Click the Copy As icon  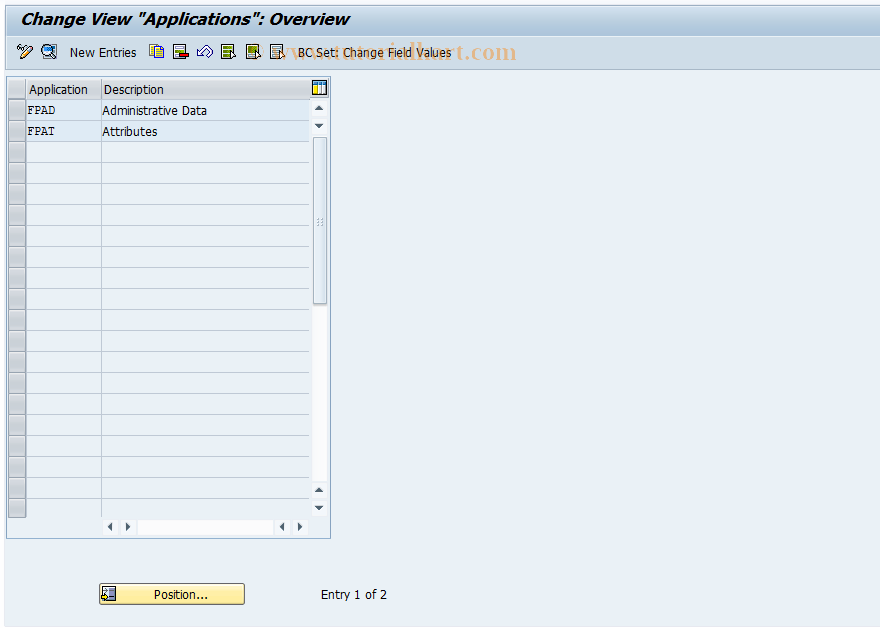point(157,52)
